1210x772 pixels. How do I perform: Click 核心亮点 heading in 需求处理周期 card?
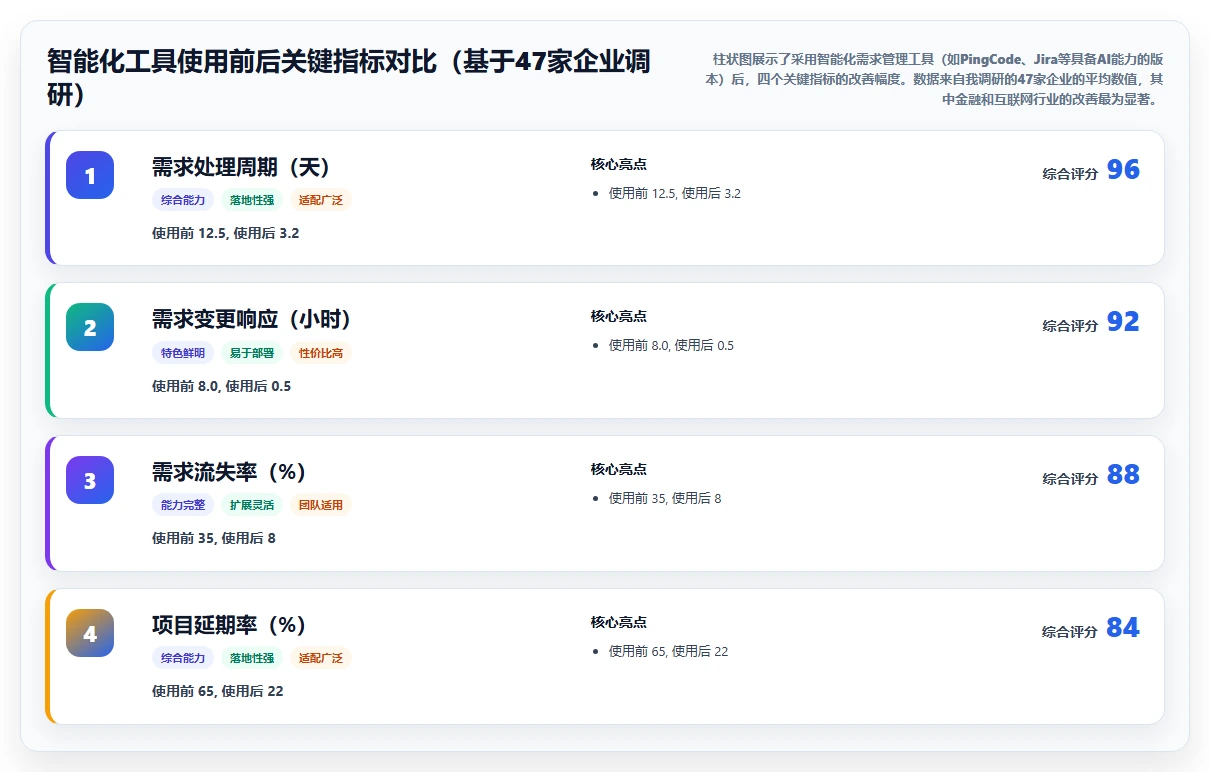(x=619, y=164)
